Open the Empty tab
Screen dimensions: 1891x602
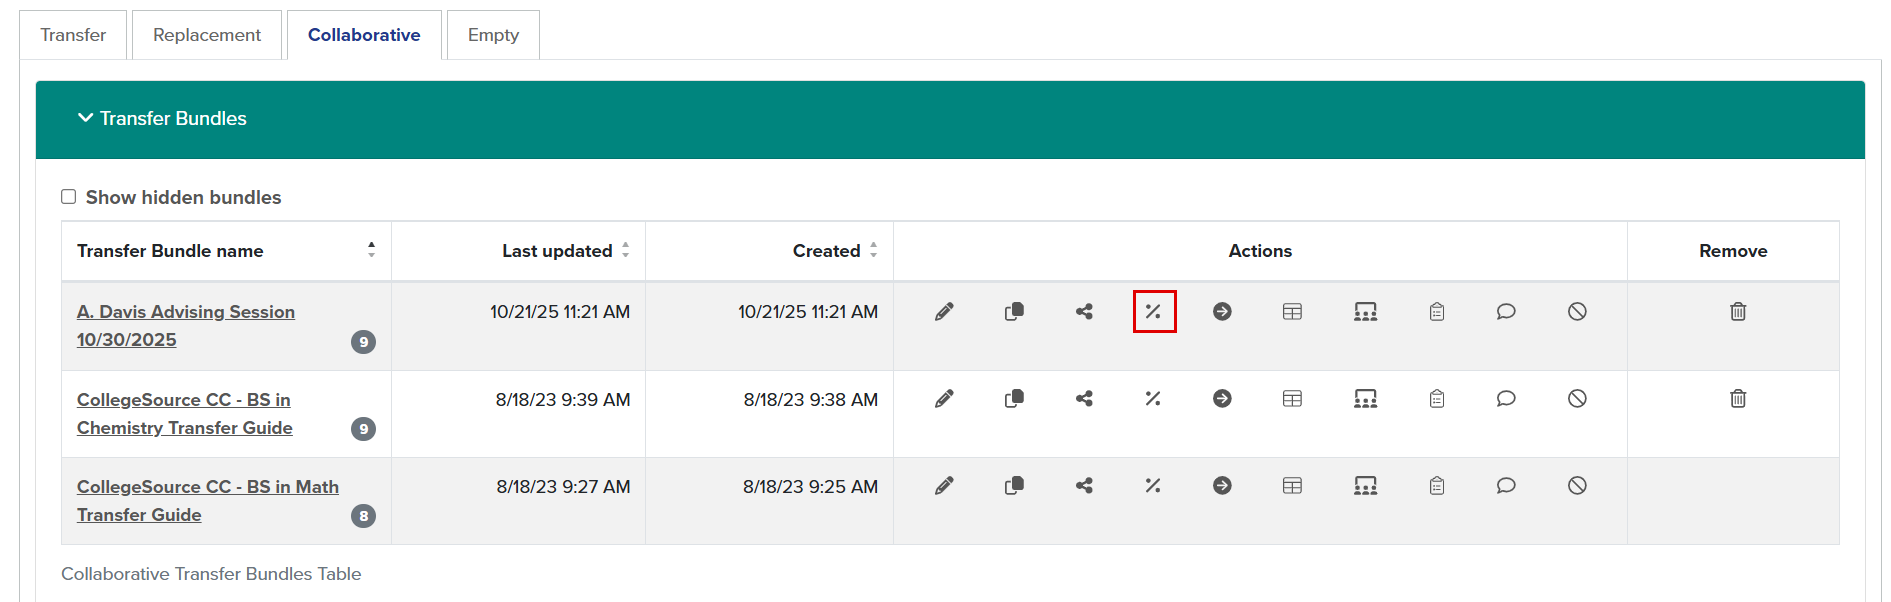(x=492, y=34)
